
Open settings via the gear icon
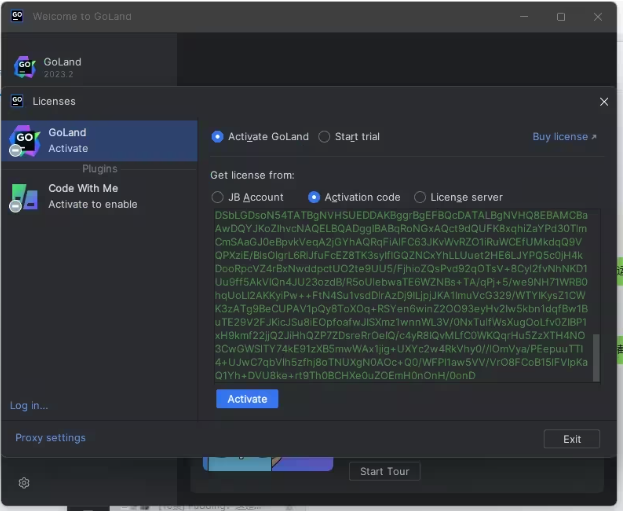24,483
